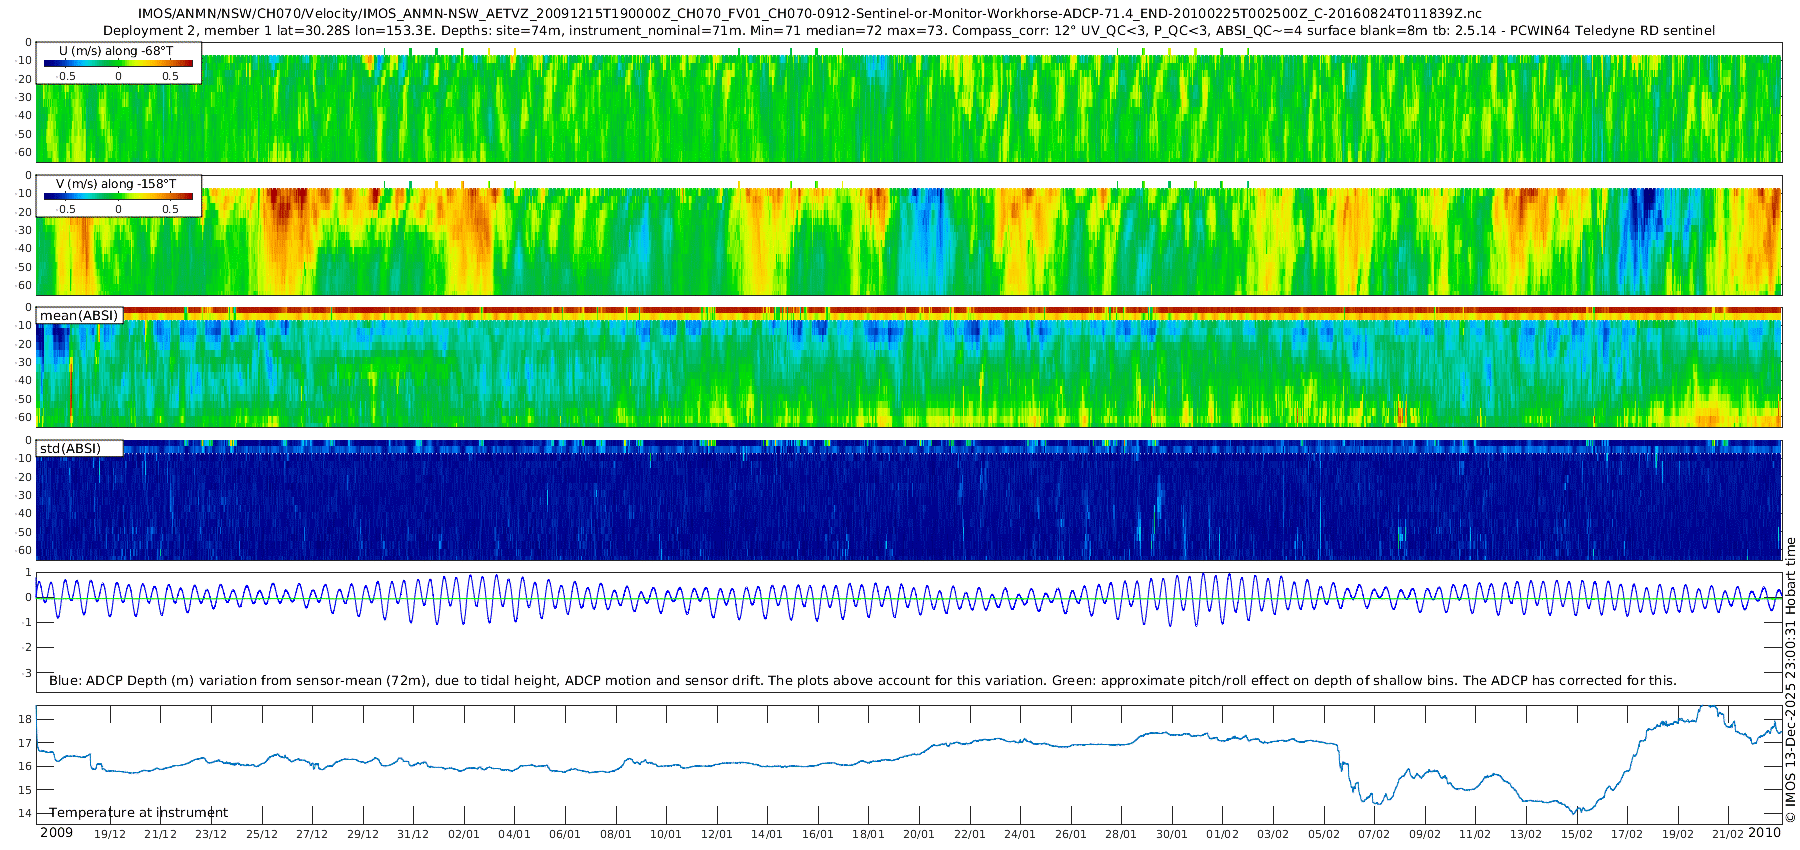The width and height of the screenshot is (1800, 850).
Task: Click the 14/01 date tick label
Action: 767,834
